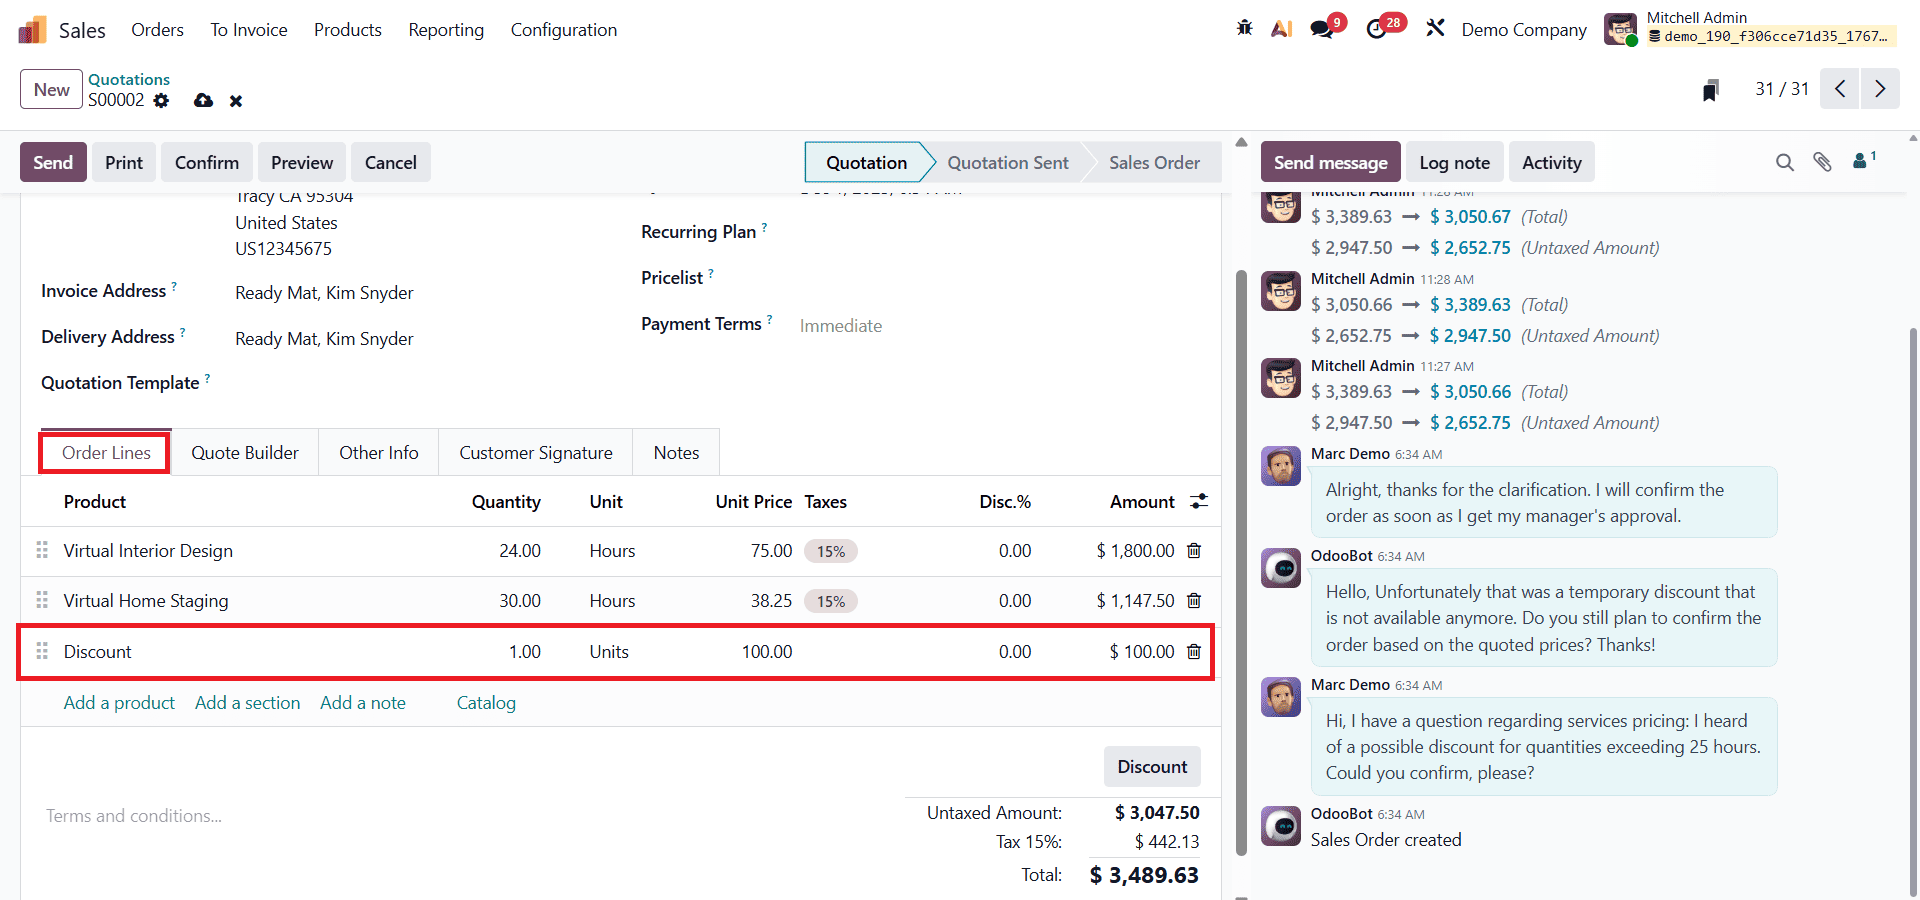The image size is (1920, 900).
Task: Open the debug bug report icon
Action: point(1243,28)
